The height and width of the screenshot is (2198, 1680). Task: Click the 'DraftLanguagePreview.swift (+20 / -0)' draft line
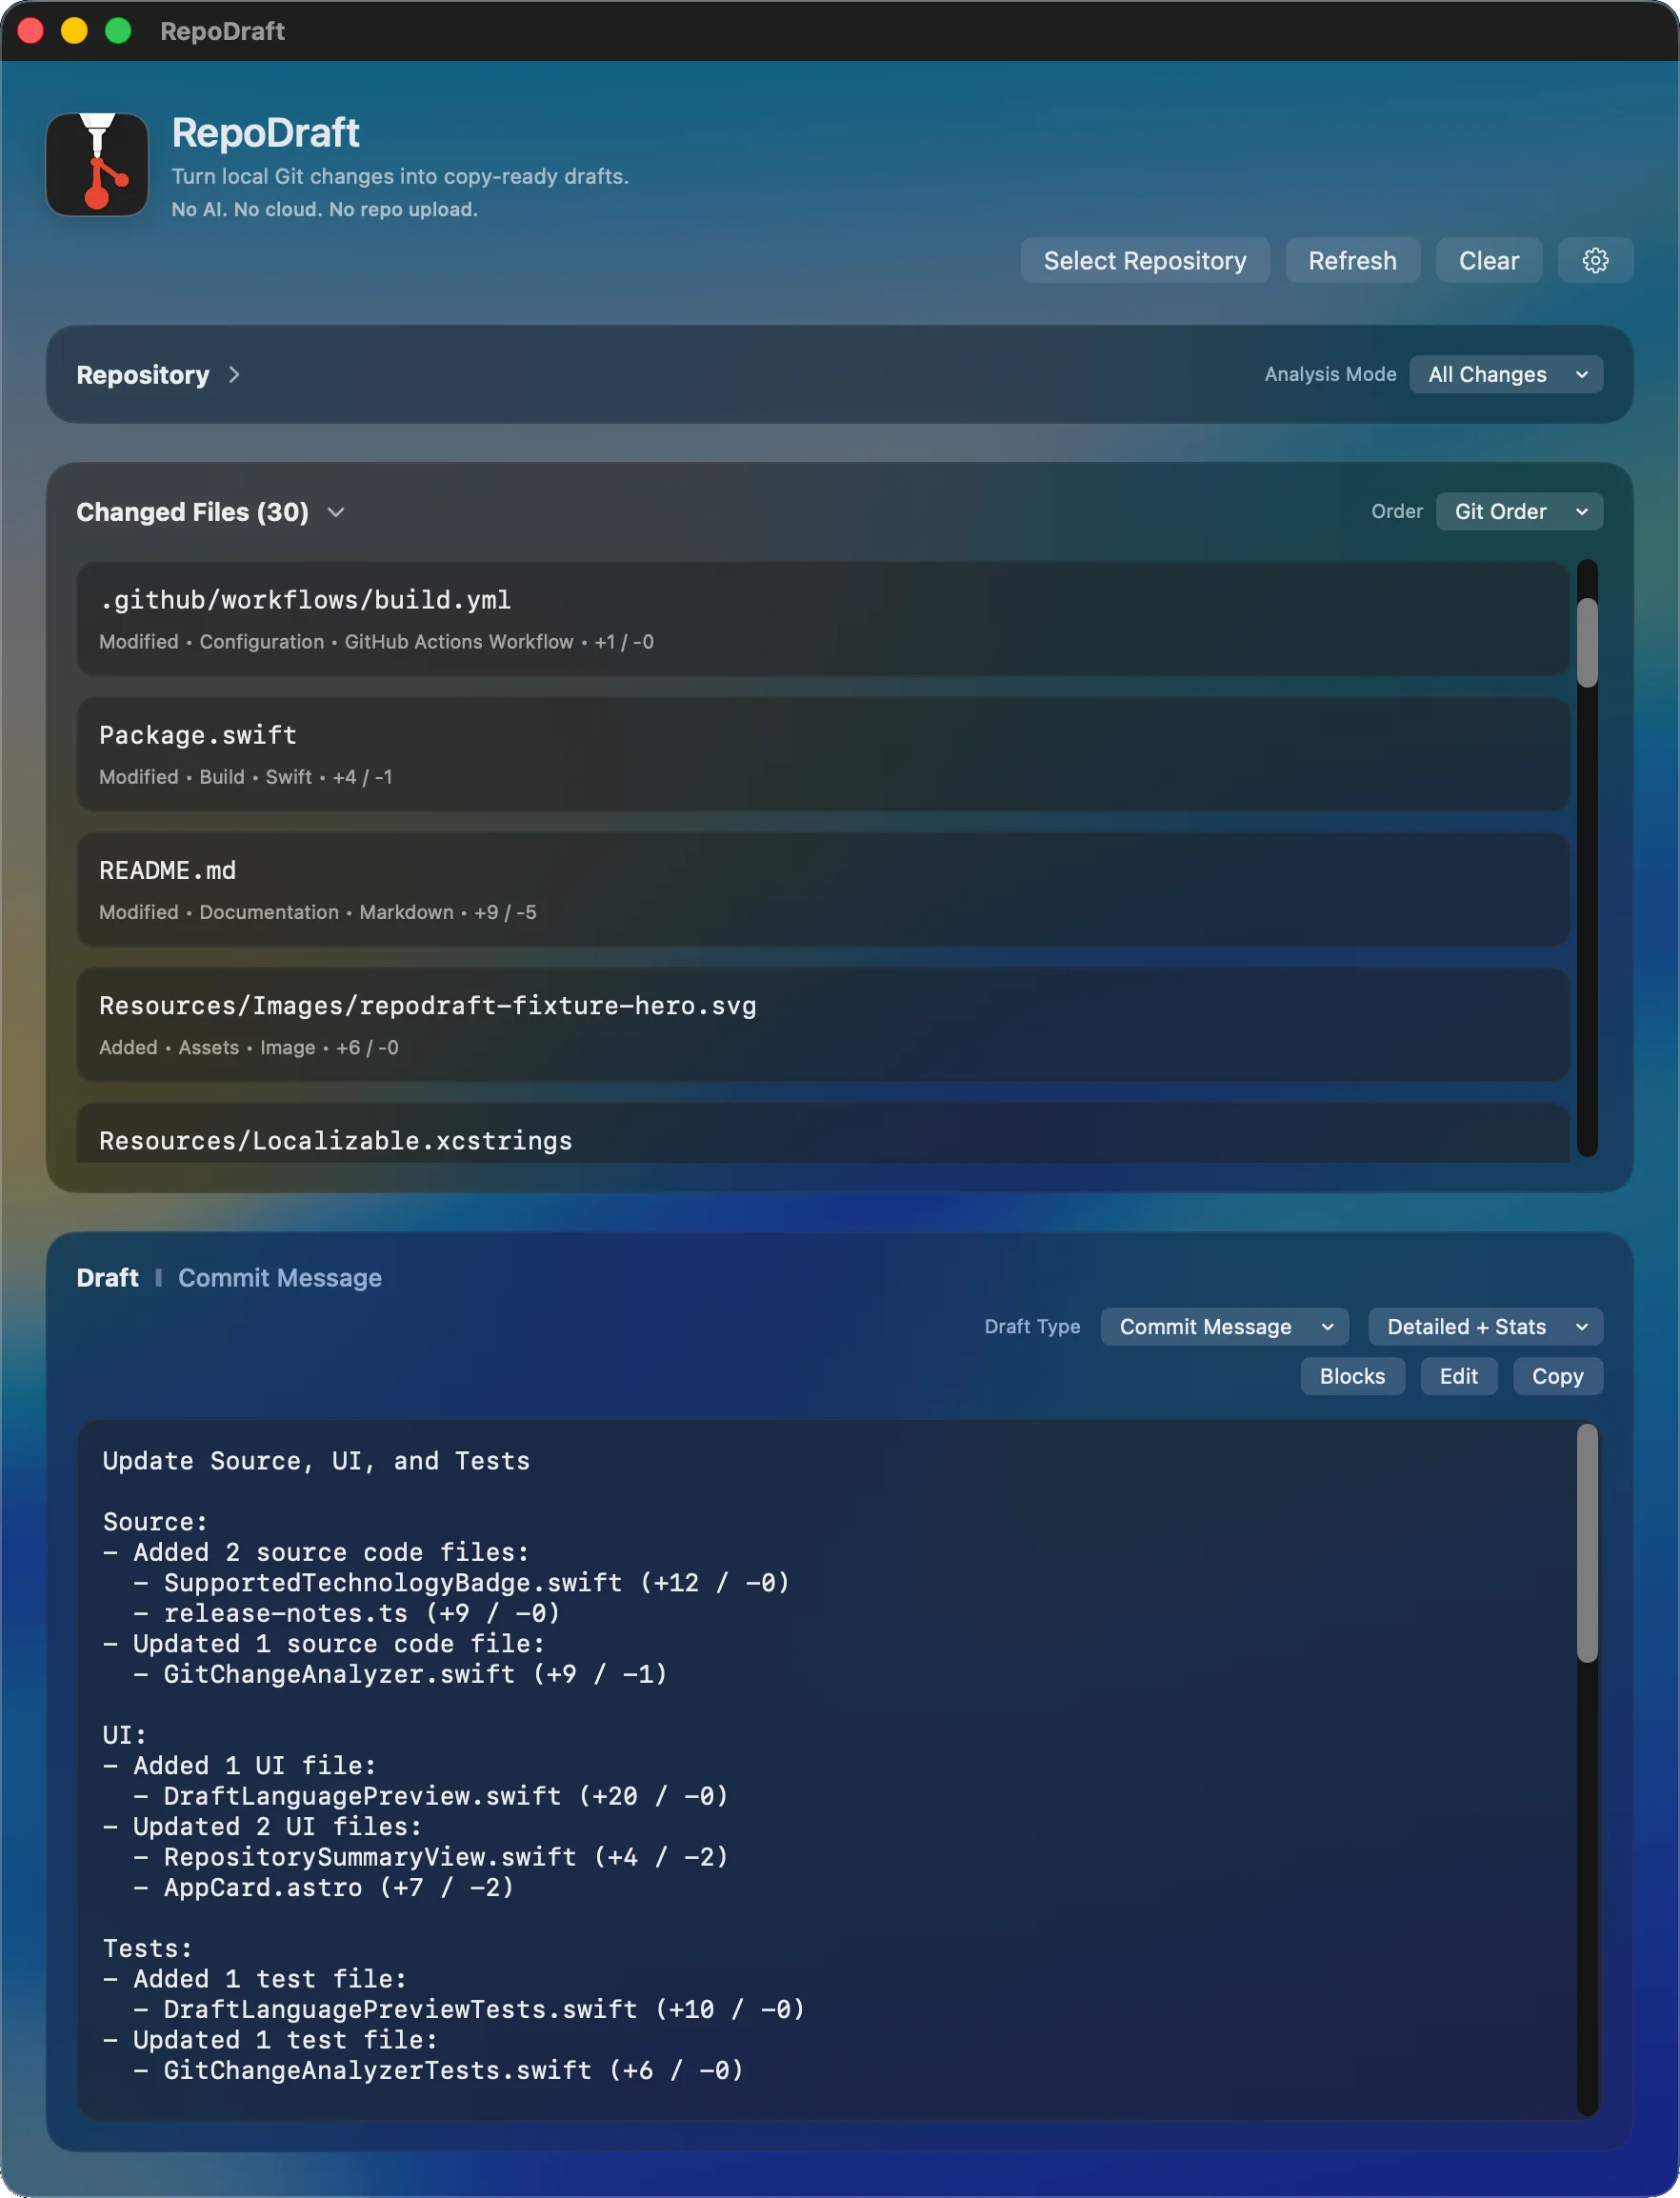[x=446, y=1796]
